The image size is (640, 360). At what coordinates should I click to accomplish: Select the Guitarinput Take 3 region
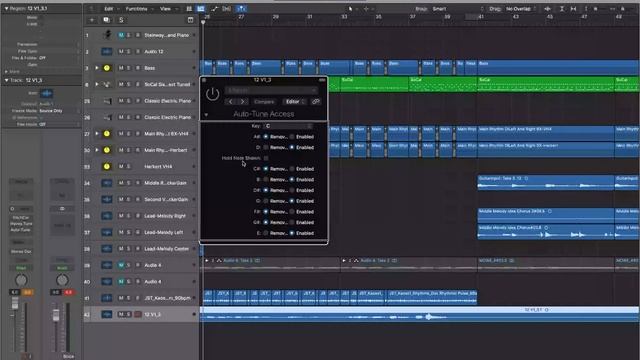click(x=546, y=182)
